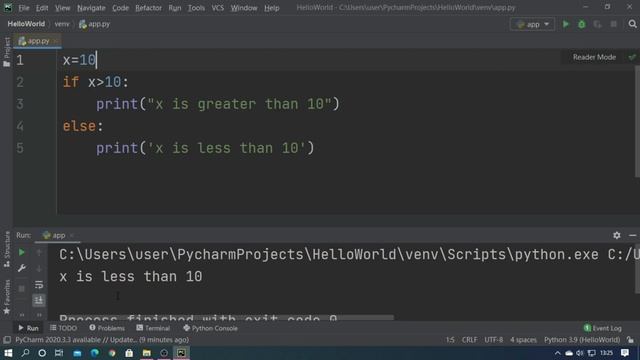The image size is (640, 360).
Task: Open Run panel gear settings
Action: pyautogui.click(x=617, y=236)
